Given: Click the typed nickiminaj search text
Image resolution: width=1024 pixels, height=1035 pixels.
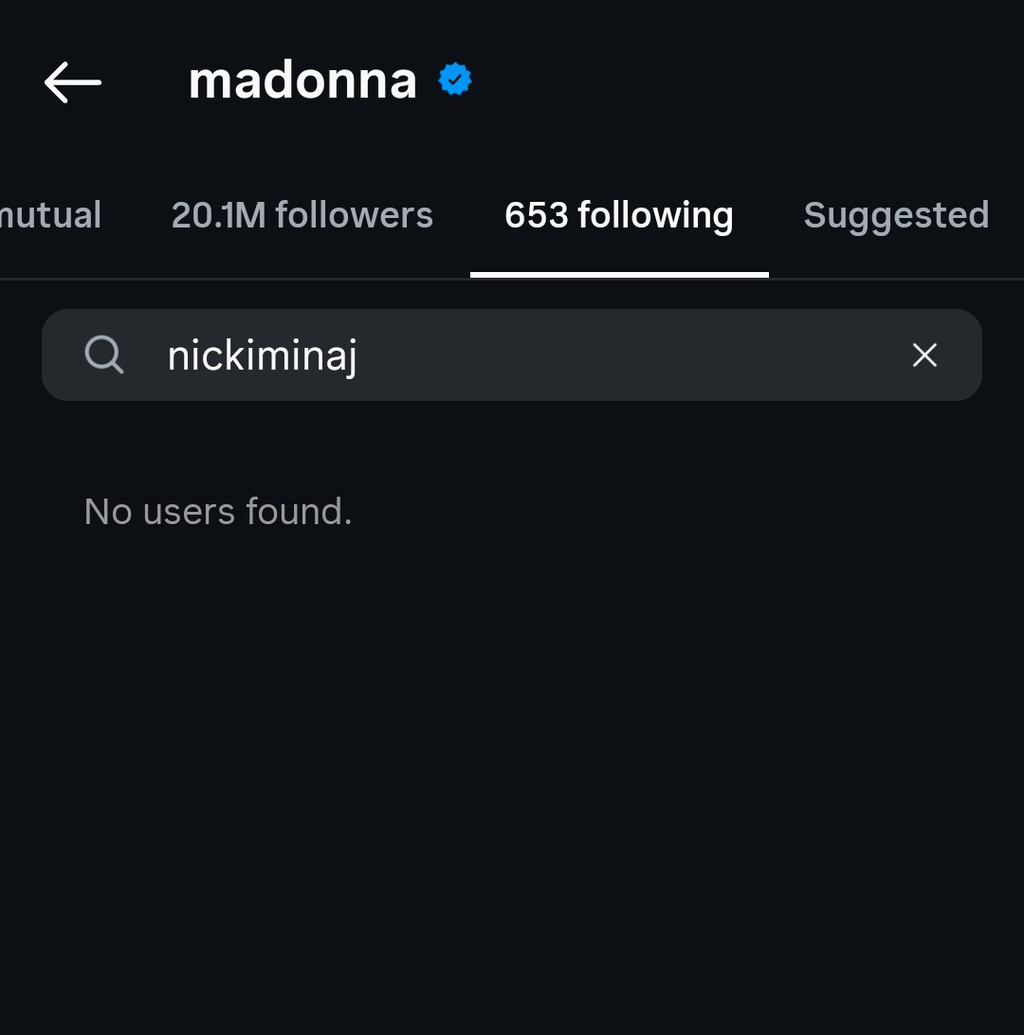Looking at the screenshot, I should [x=262, y=356].
